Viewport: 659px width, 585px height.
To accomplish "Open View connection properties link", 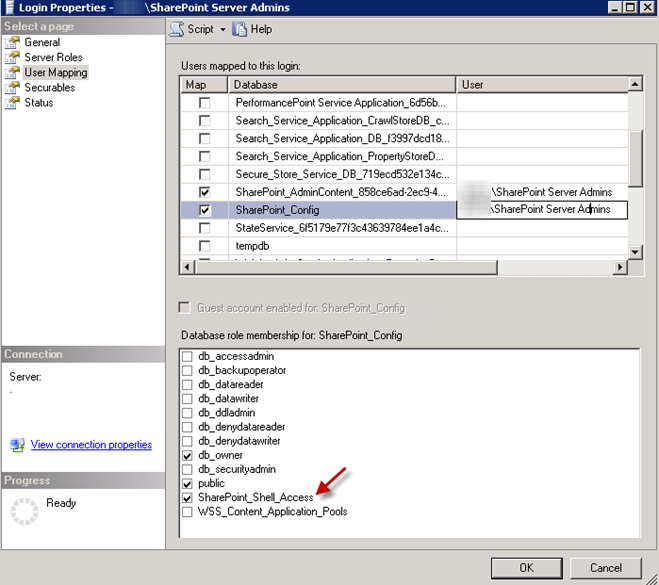I will [91, 444].
